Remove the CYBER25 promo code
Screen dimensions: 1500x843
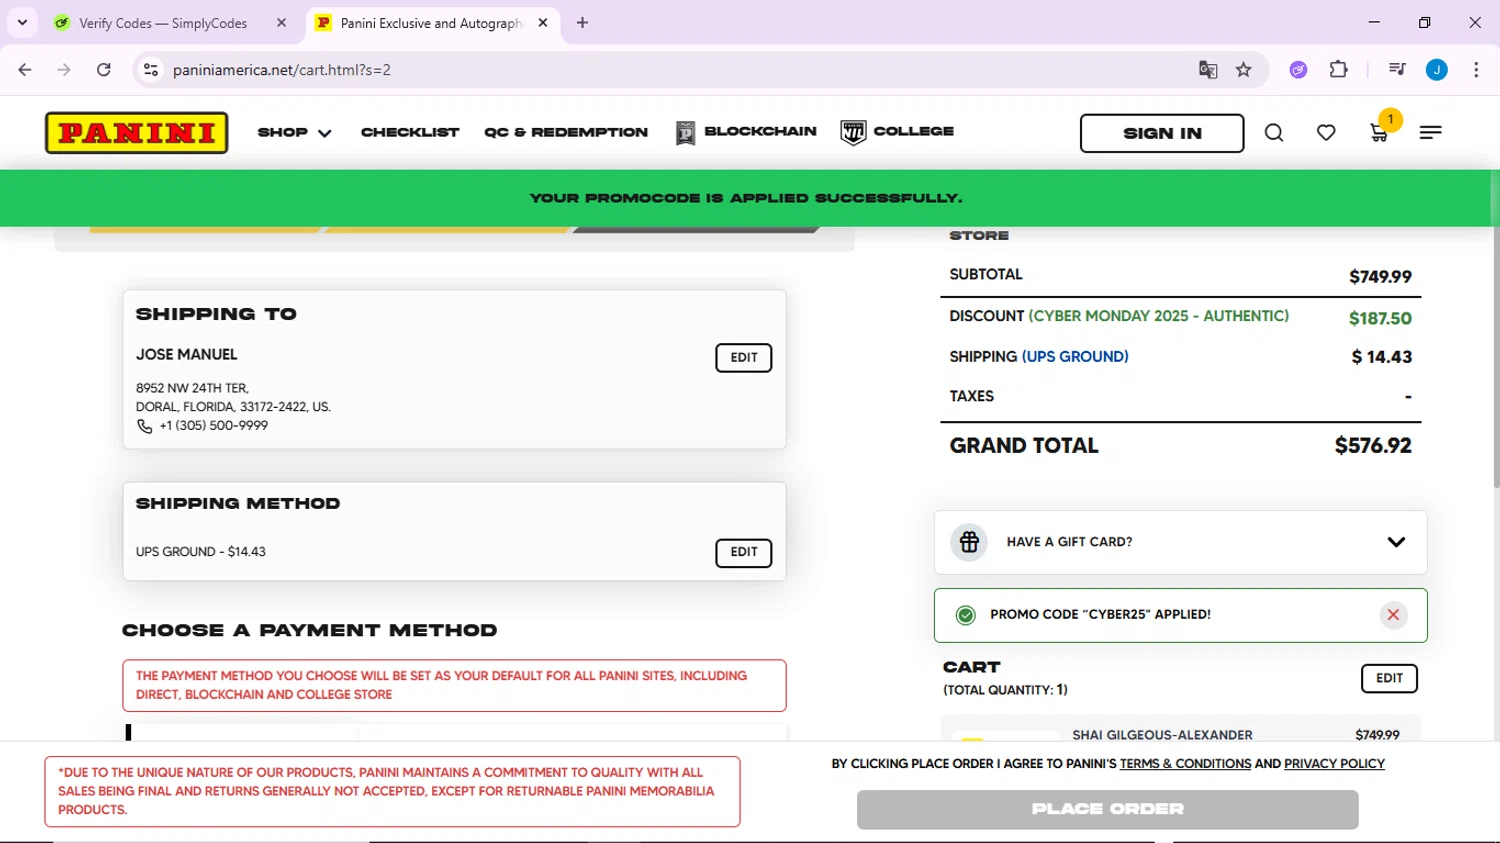click(x=1393, y=615)
